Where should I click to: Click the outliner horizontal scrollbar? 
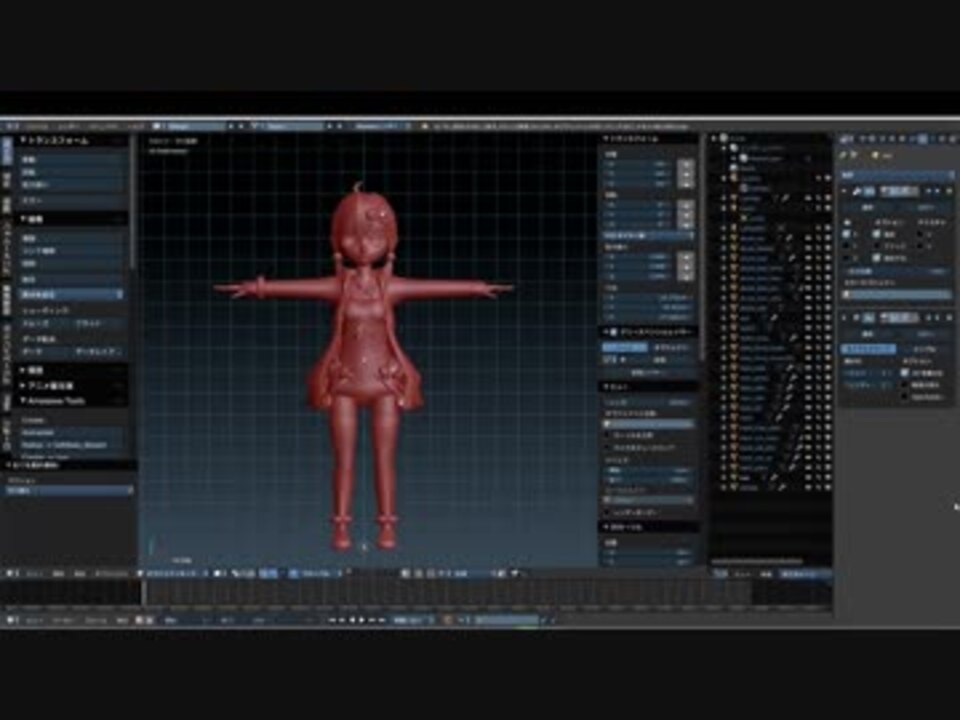coord(757,560)
